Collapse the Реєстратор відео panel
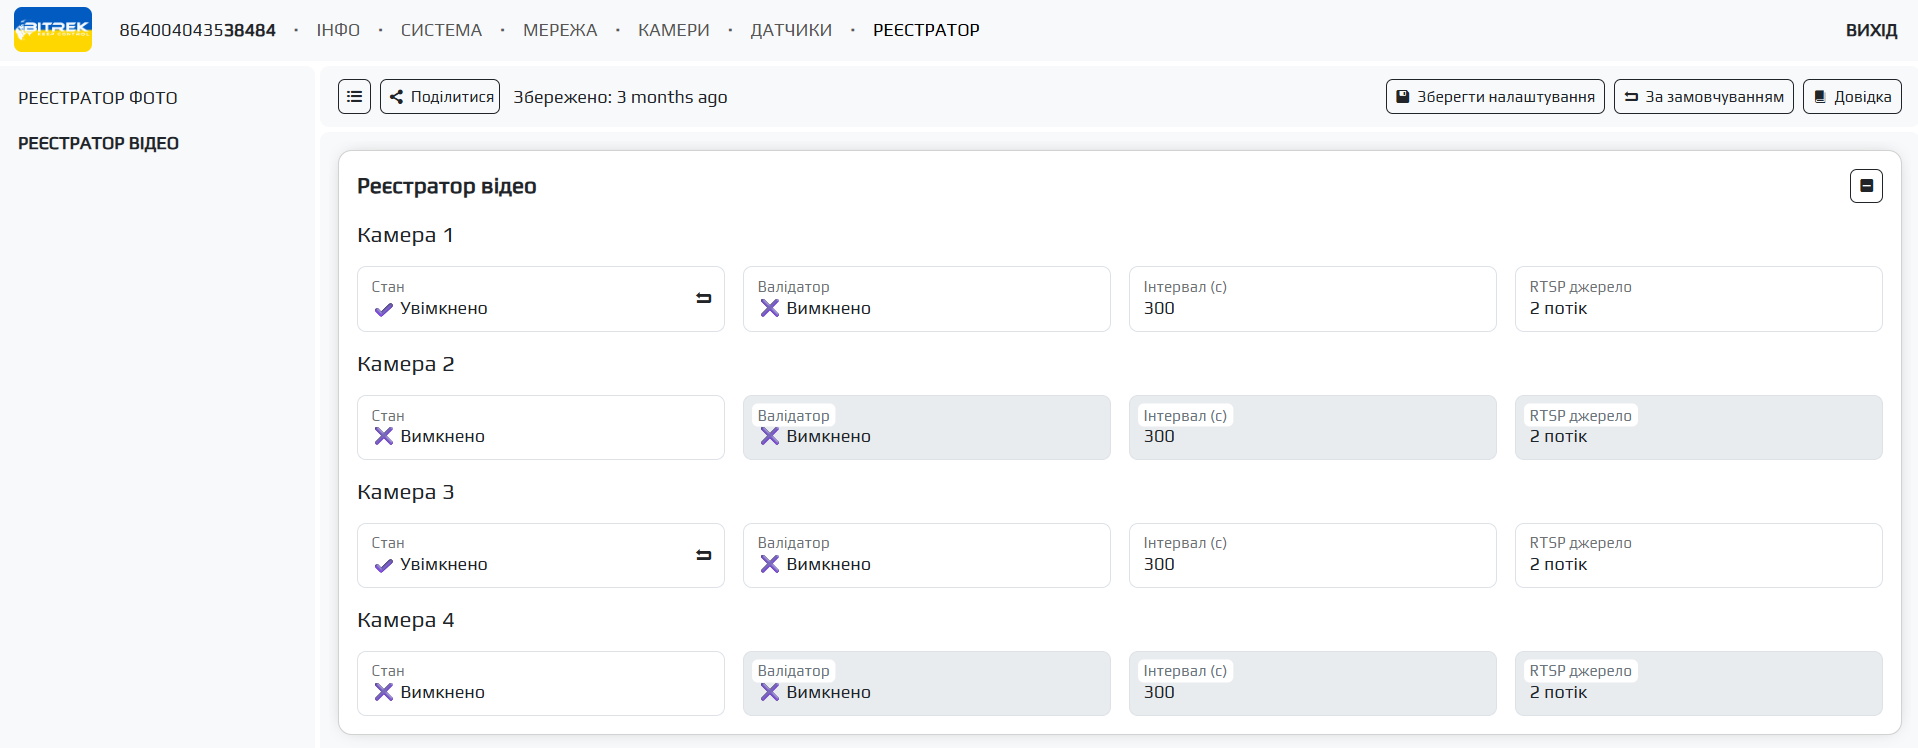This screenshot has height=748, width=1918. point(1865,186)
